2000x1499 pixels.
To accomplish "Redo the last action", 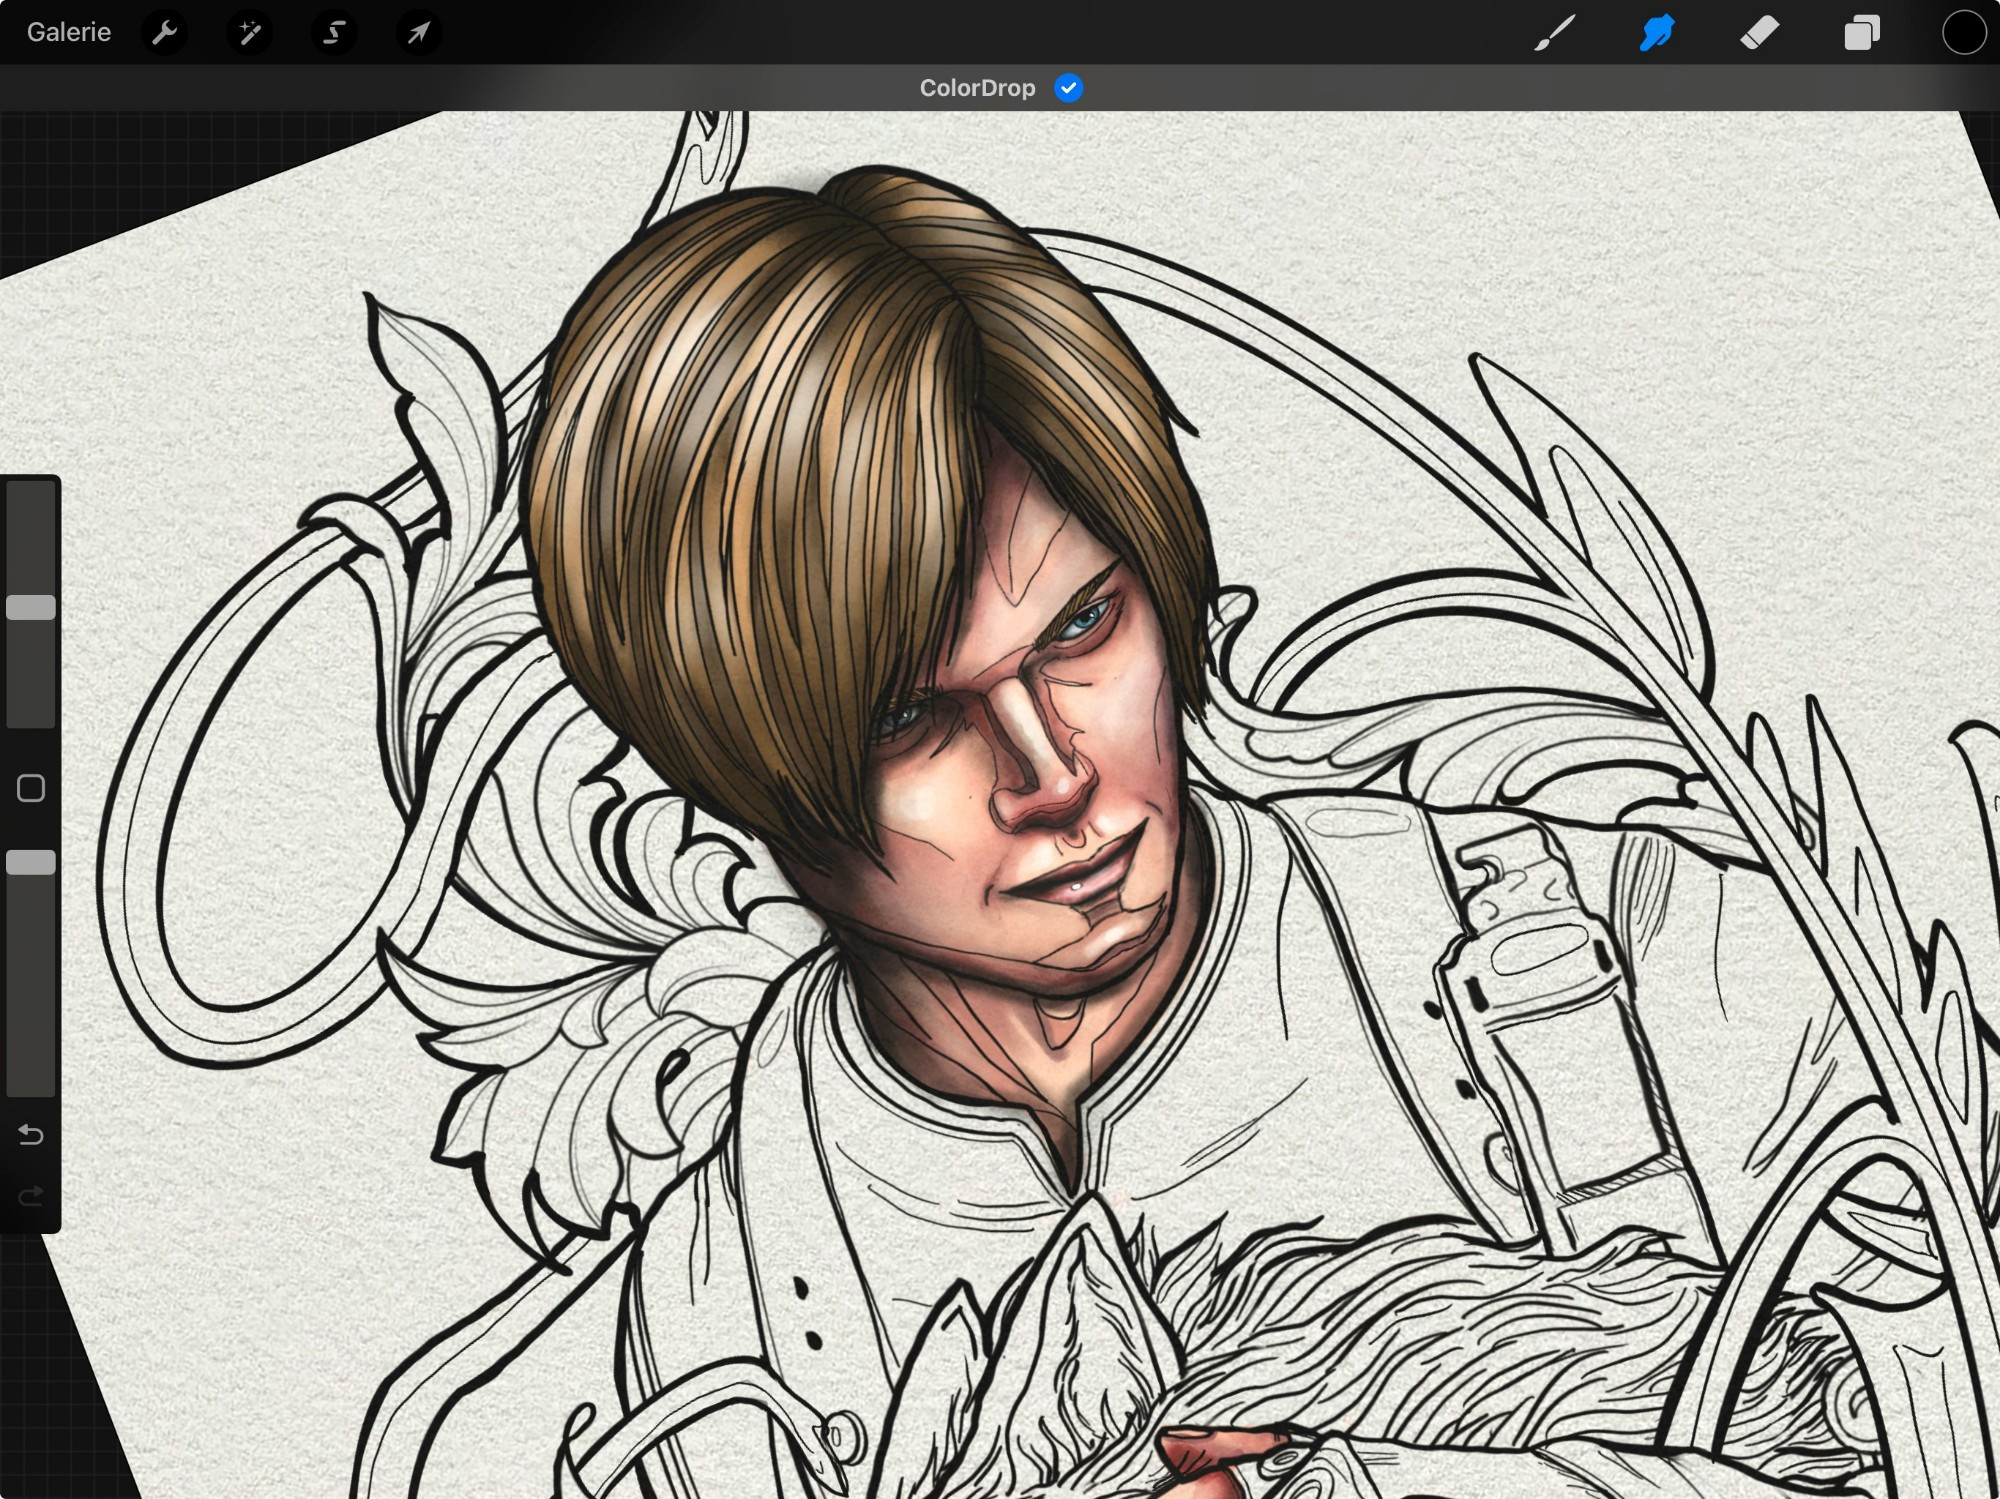I will point(31,1196).
